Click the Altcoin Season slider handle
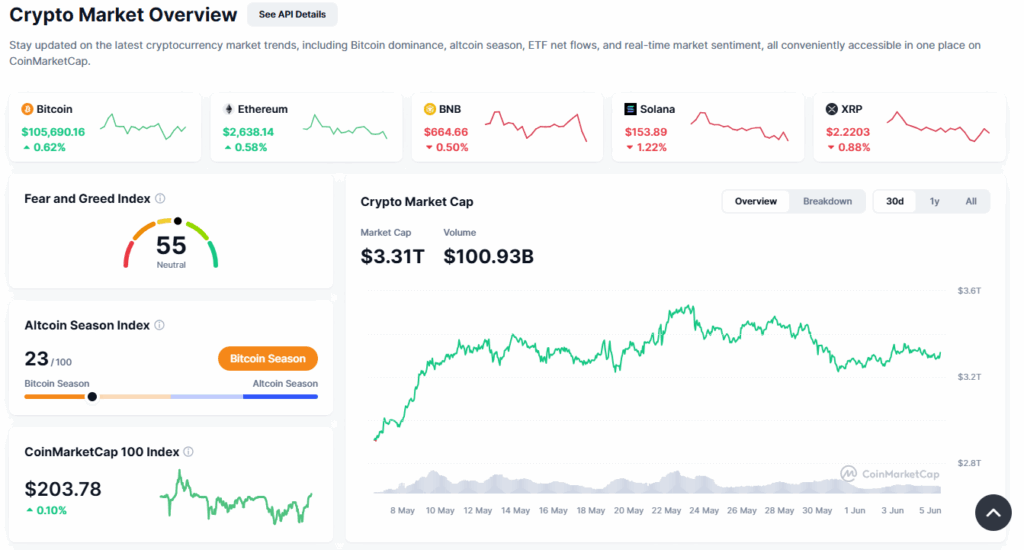 (92, 396)
